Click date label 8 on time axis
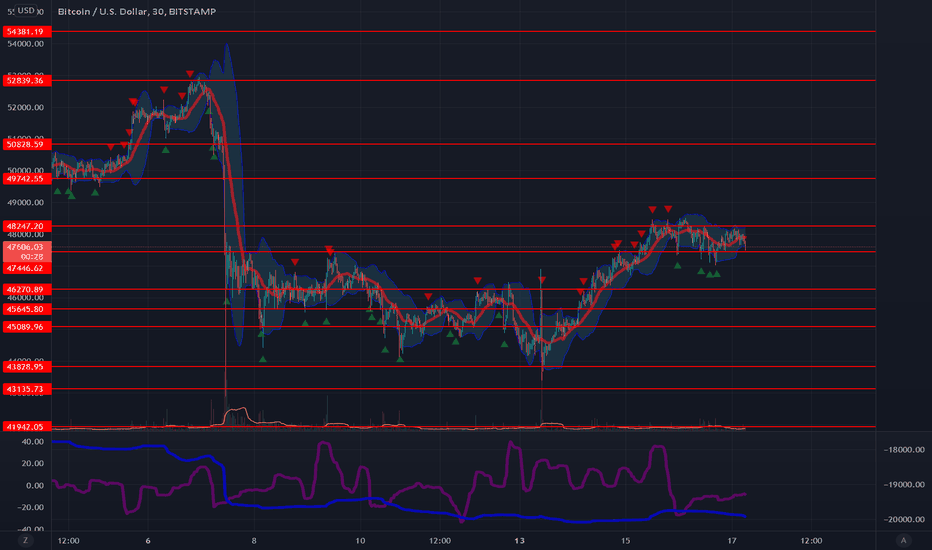932x550 pixels. tap(254, 540)
